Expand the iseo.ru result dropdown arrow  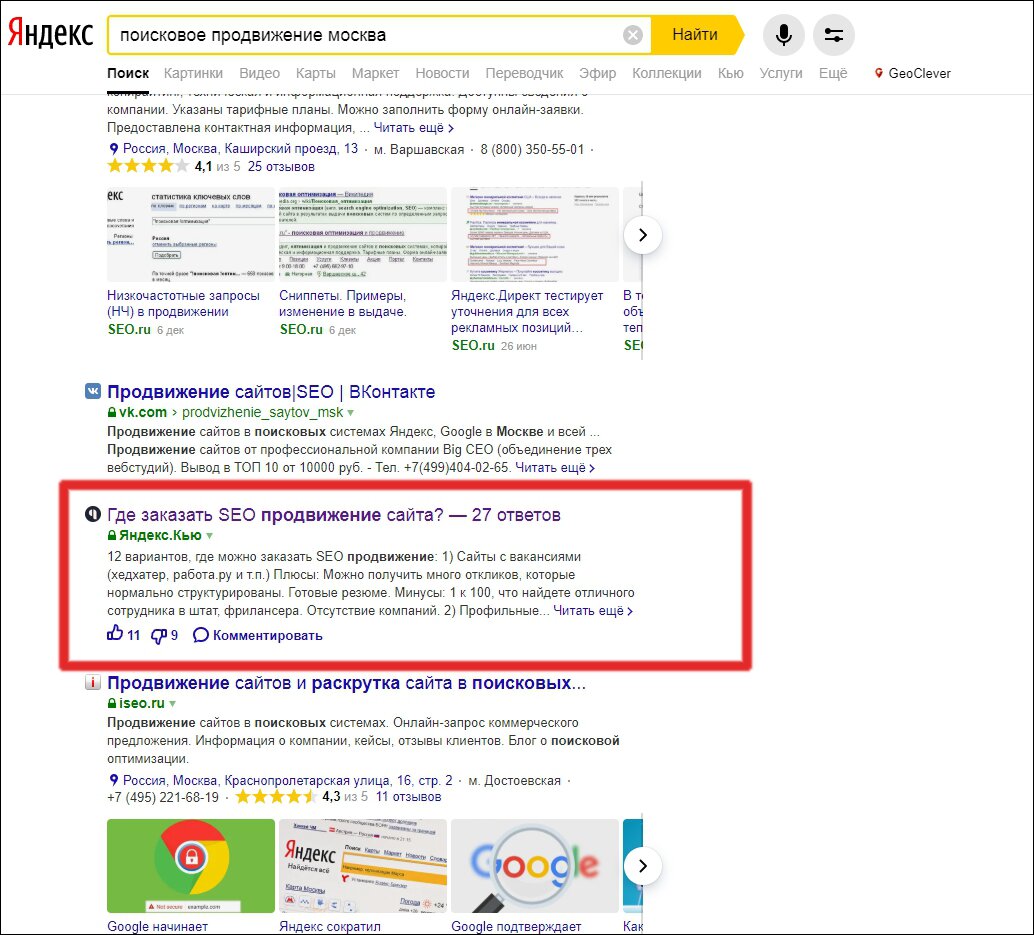(172, 704)
